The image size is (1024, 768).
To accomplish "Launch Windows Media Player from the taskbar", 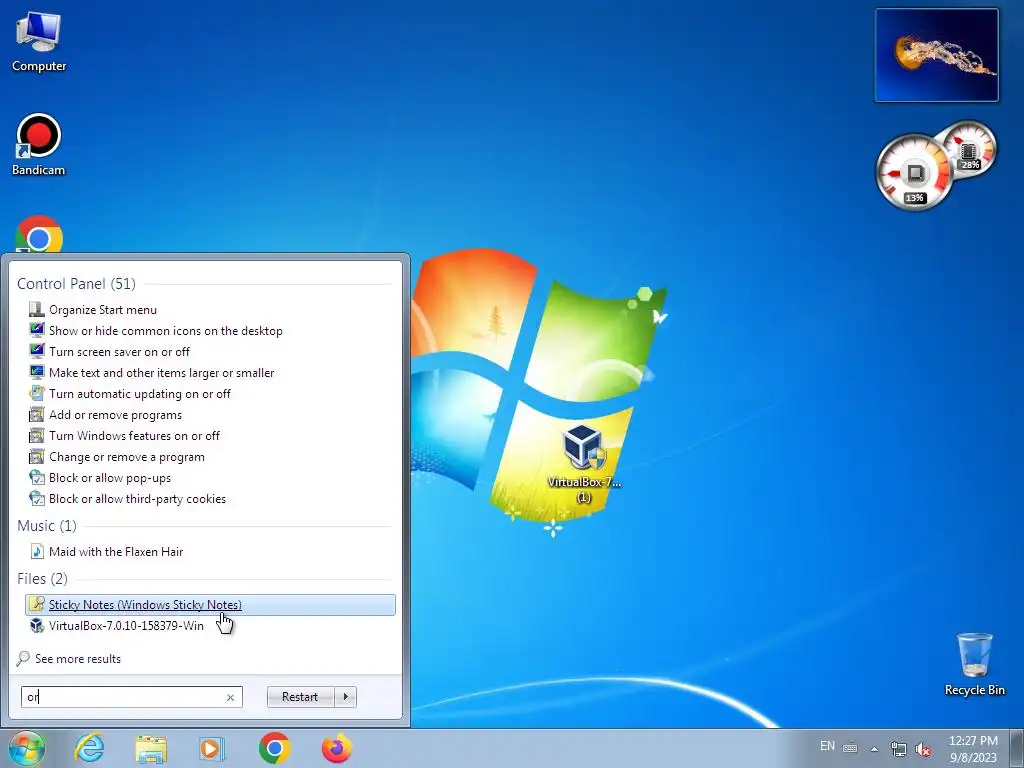I will coord(212,748).
